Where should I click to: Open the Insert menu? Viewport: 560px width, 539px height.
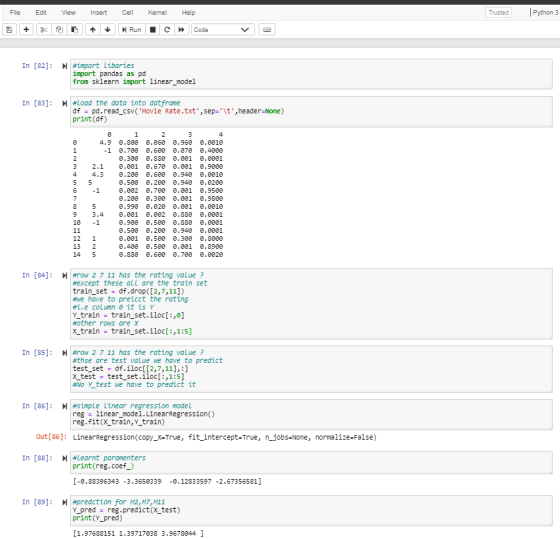click(x=99, y=13)
